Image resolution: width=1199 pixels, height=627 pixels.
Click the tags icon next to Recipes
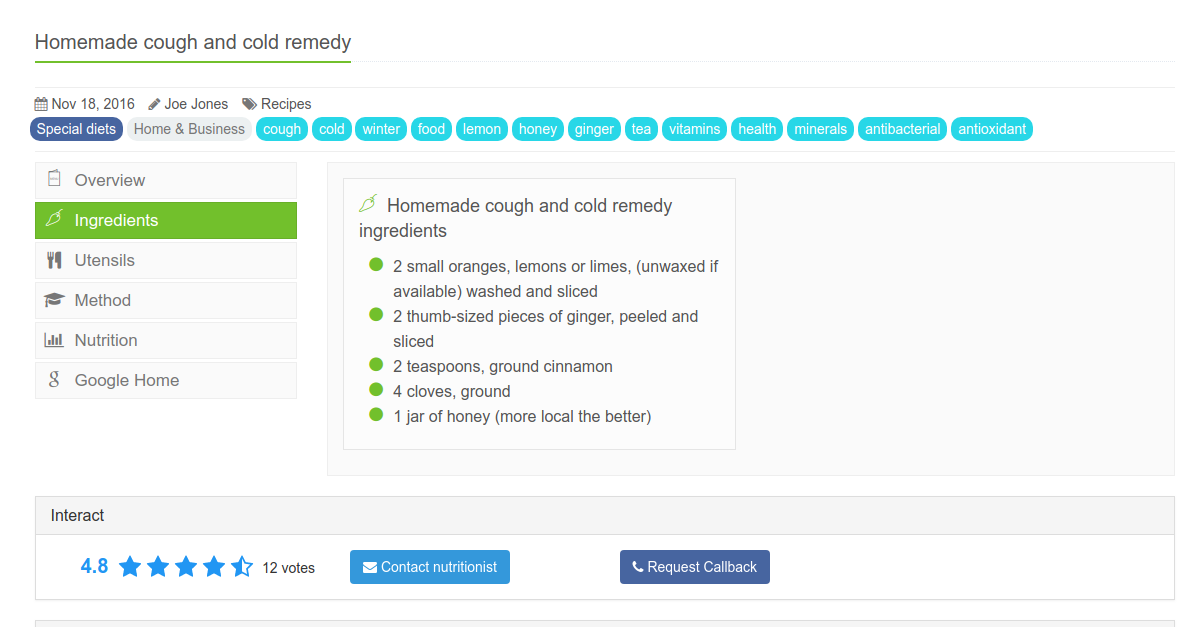(249, 104)
